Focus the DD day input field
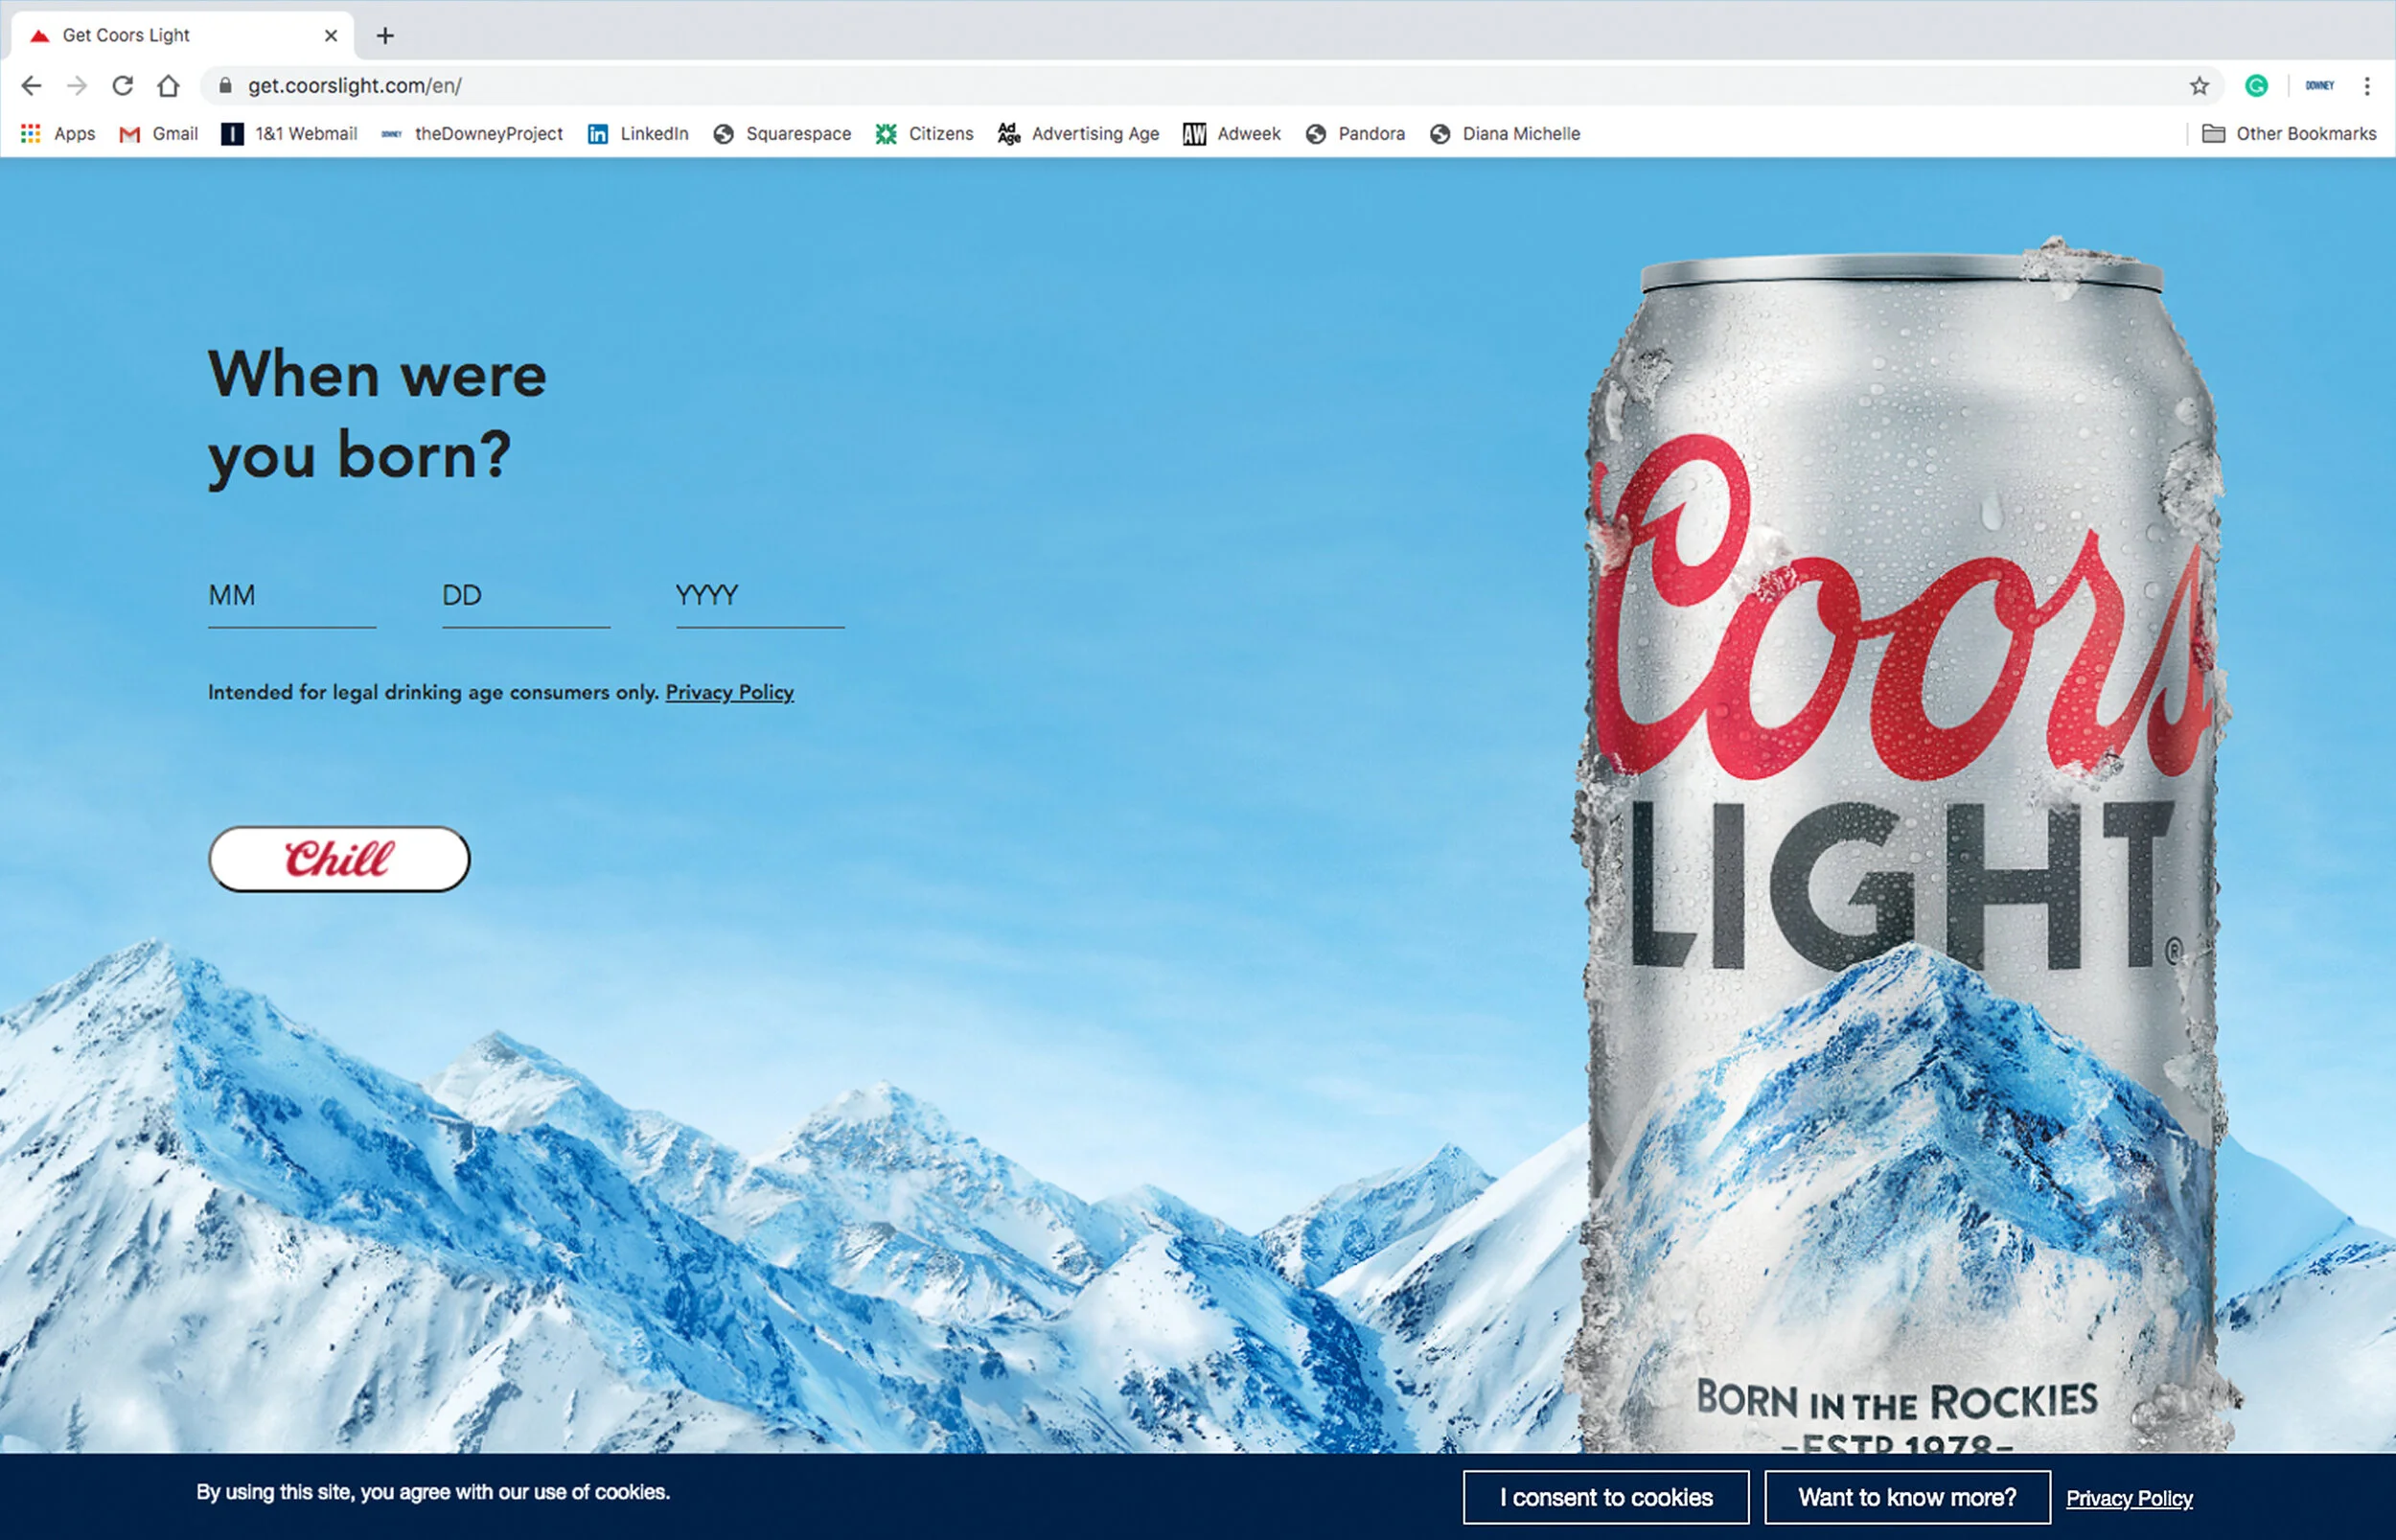 pos(526,598)
